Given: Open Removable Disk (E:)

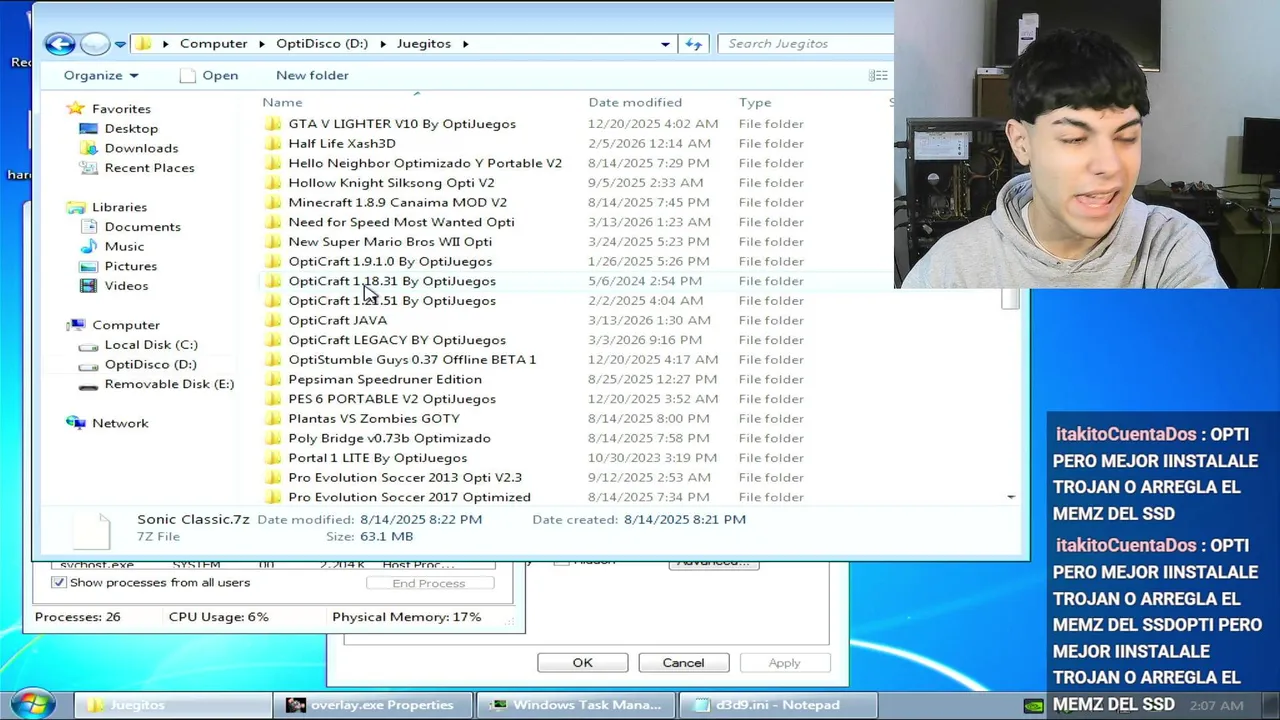Looking at the screenshot, I should click(x=169, y=384).
